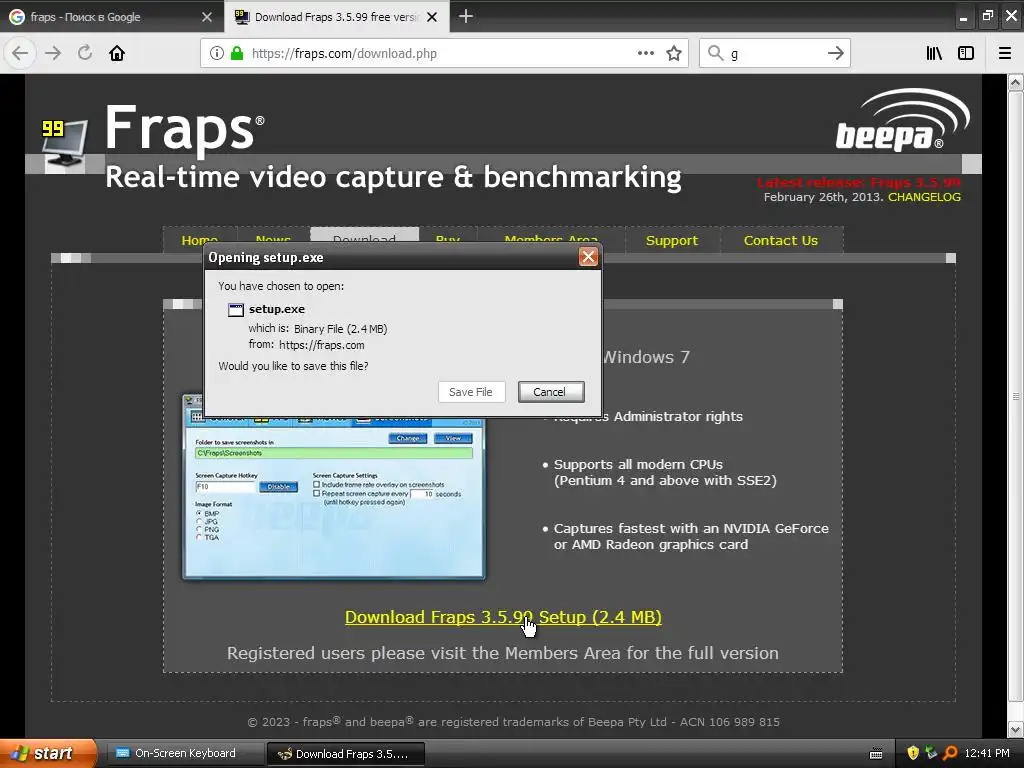
Task: Click the Download Fraps 3.5.99 Setup link
Action: [503, 617]
